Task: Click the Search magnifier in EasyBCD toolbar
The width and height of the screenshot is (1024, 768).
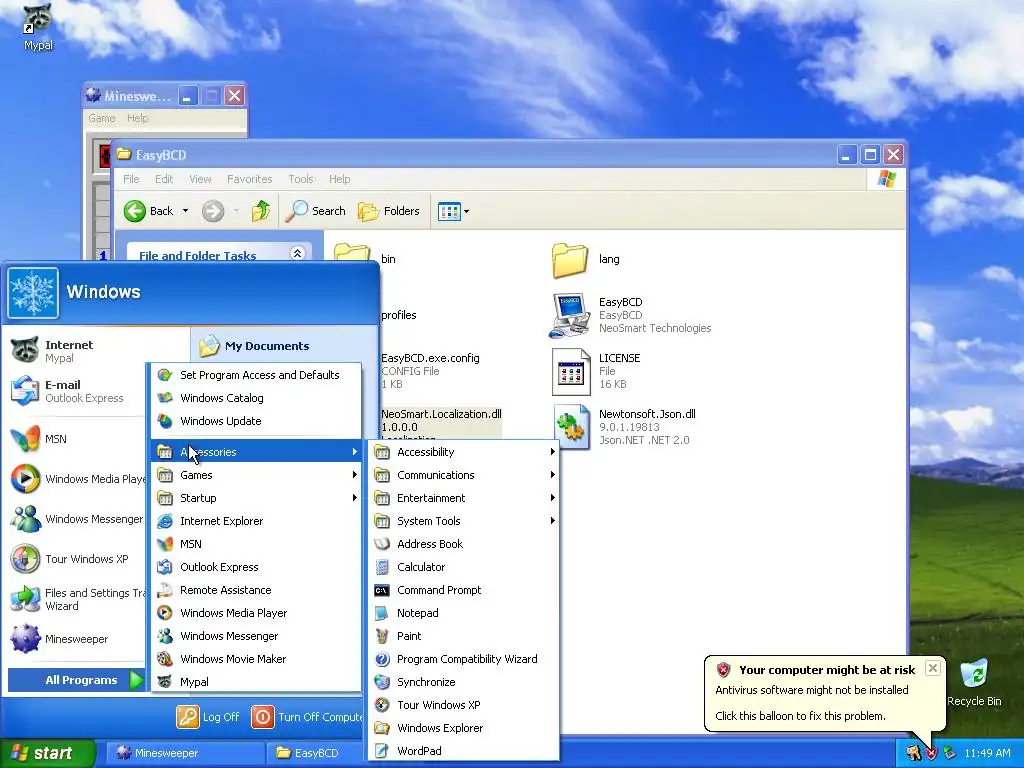Action: tap(296, 211)
